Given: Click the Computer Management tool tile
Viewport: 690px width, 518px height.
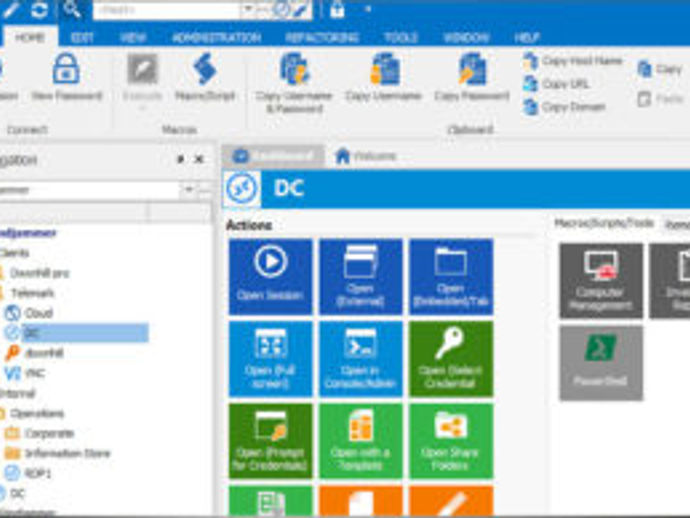Looking at the screenshot, I should pyautogui.click(x=601, y=281).
